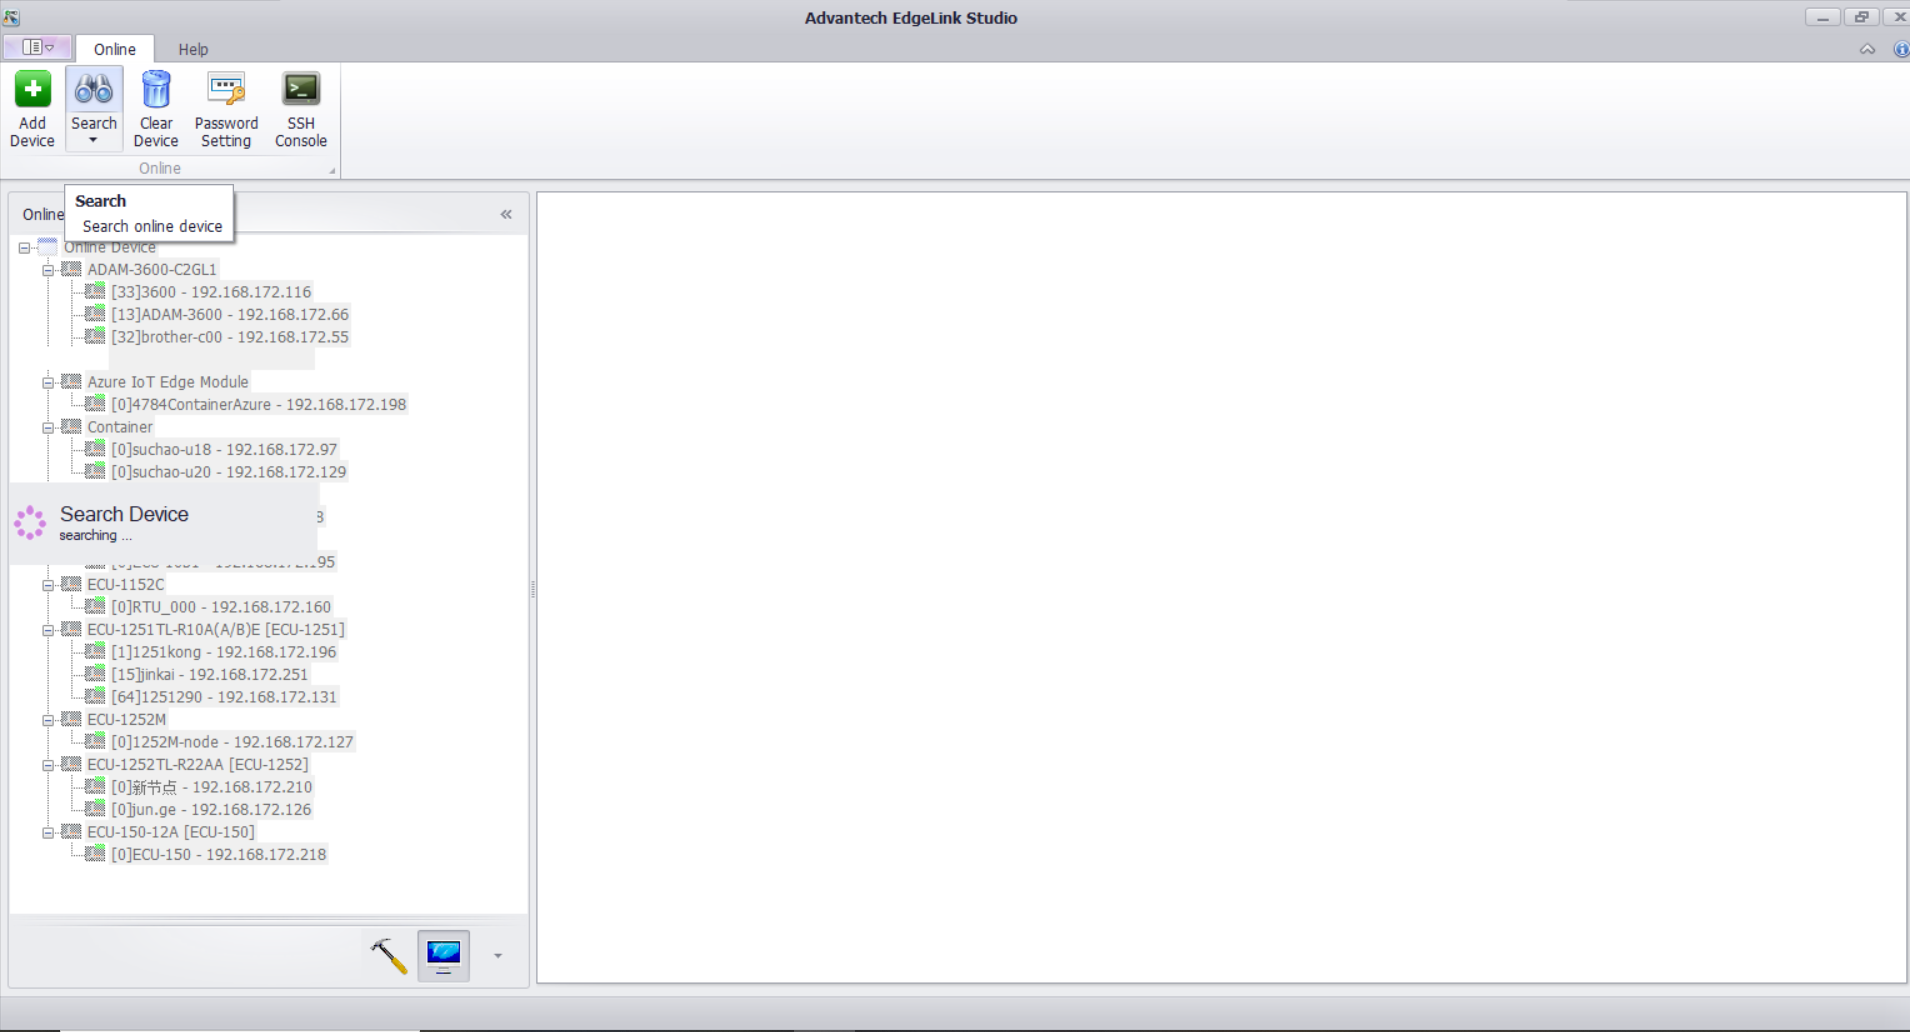1910x1032 pixels.
Task: Open dropdown arrow next to monitor icon
Action: 498,956
